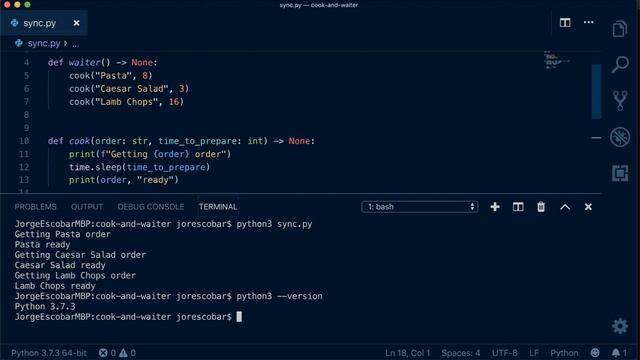Screen dimensions: 640x360
Task: Click 'Getting Pasta order' terminal line
Action: tap(62, 234)
